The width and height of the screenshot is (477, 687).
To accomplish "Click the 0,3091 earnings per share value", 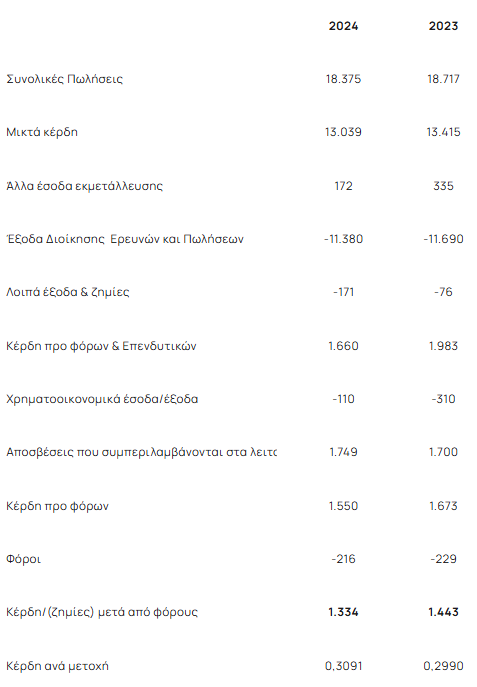I will coord(343,666).
